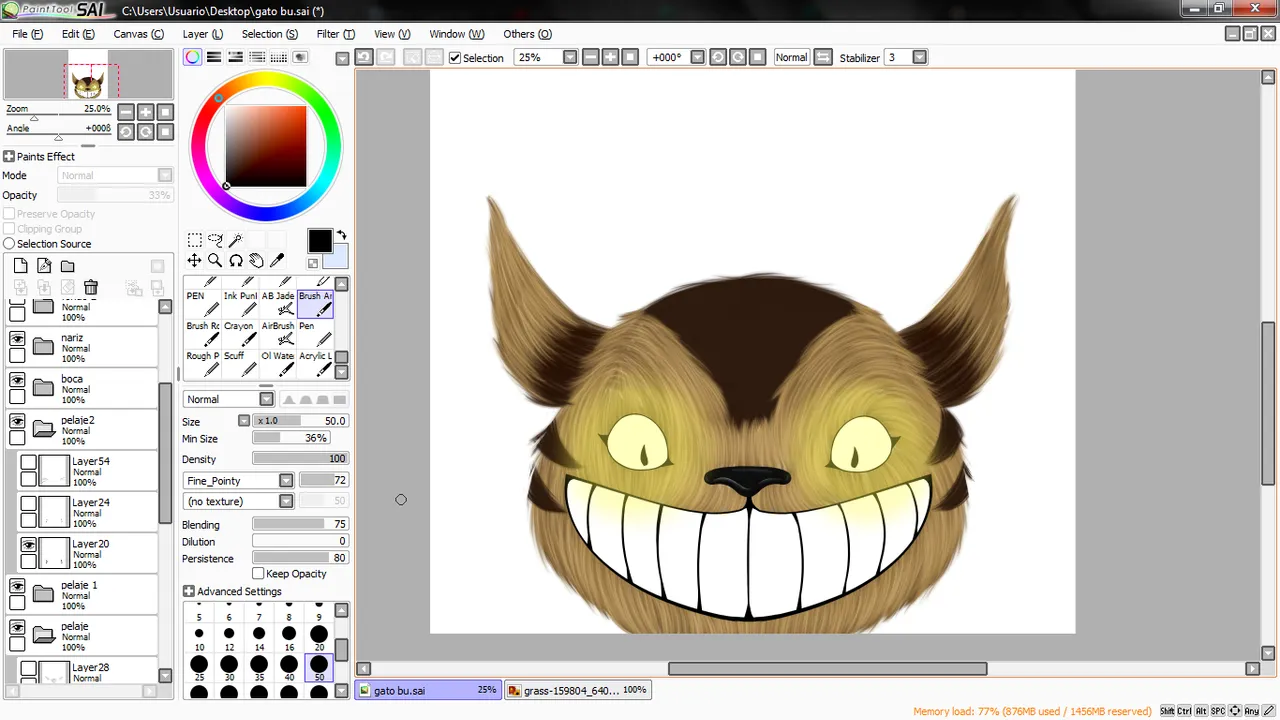Show the Color Wheel panel
Viewport: 1280px width, 720px height.
[192, 57]
